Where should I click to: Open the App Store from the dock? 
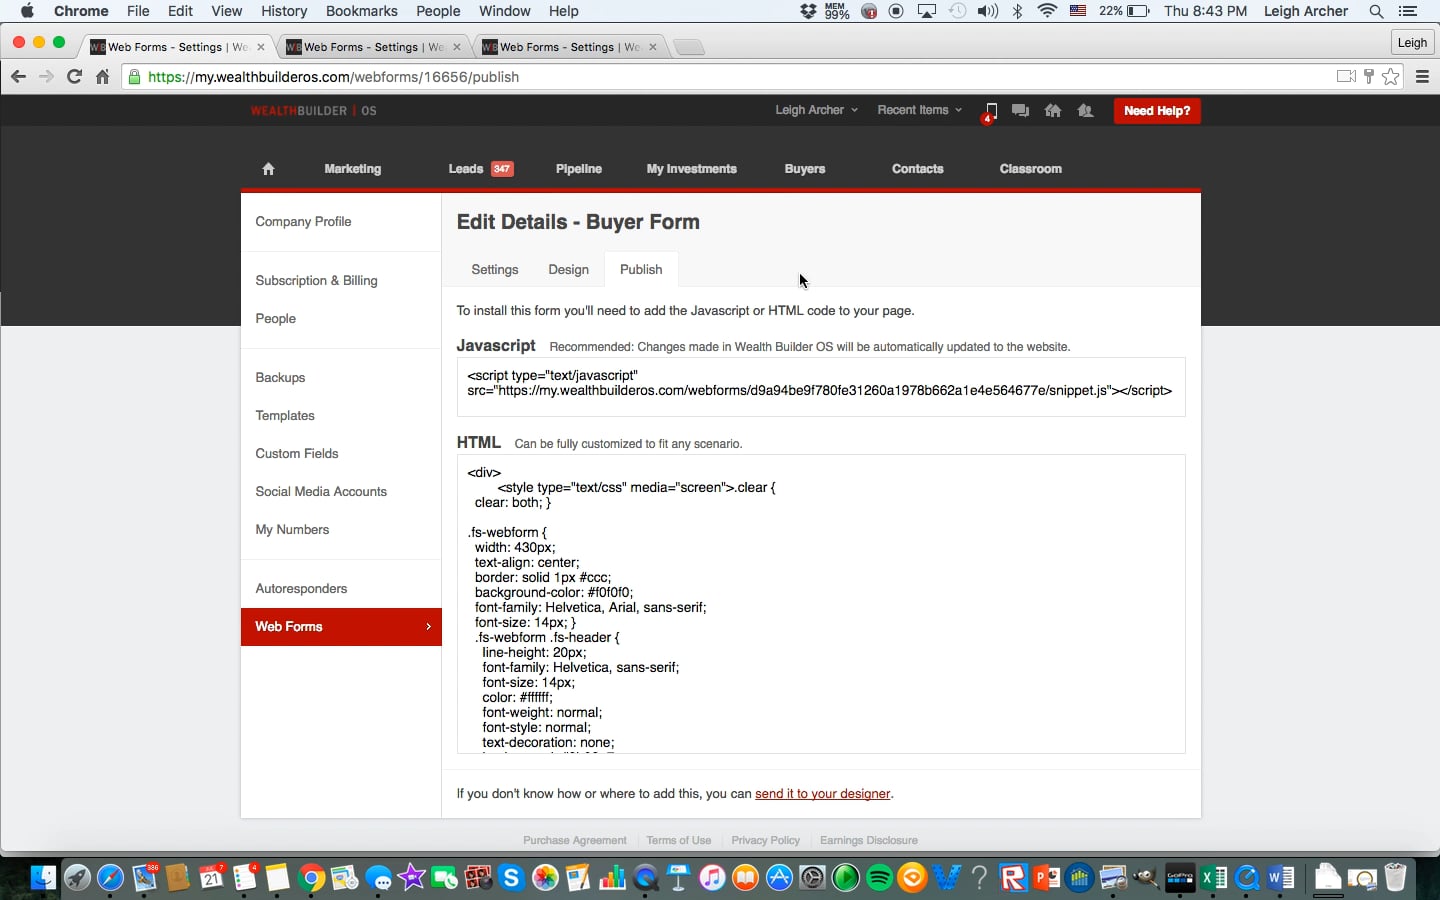(779, 878)
